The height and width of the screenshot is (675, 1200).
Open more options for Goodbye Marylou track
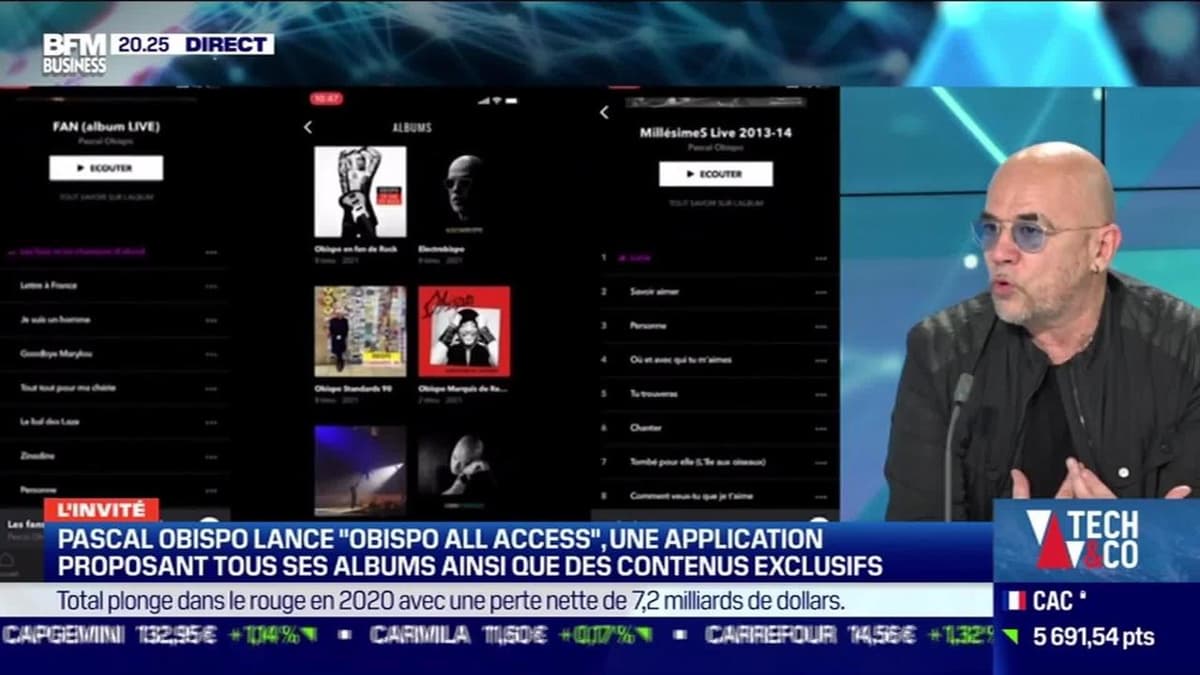[211, 353]
